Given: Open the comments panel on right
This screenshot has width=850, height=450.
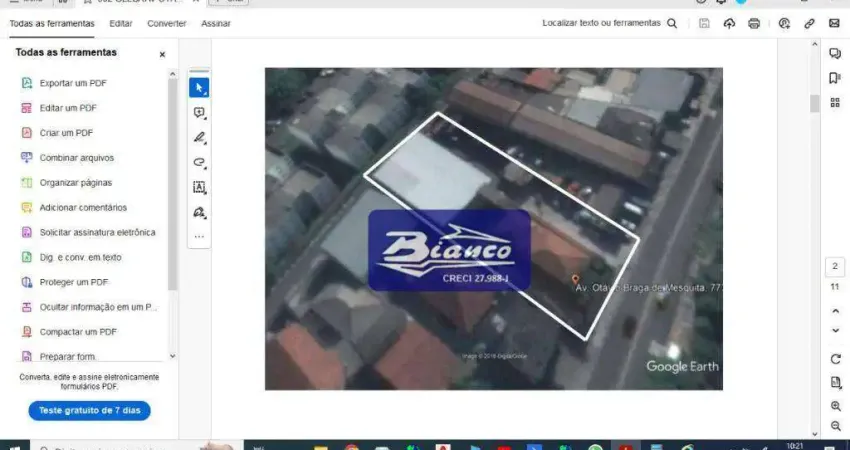Looking at the screenshot, I should (835, 53).
